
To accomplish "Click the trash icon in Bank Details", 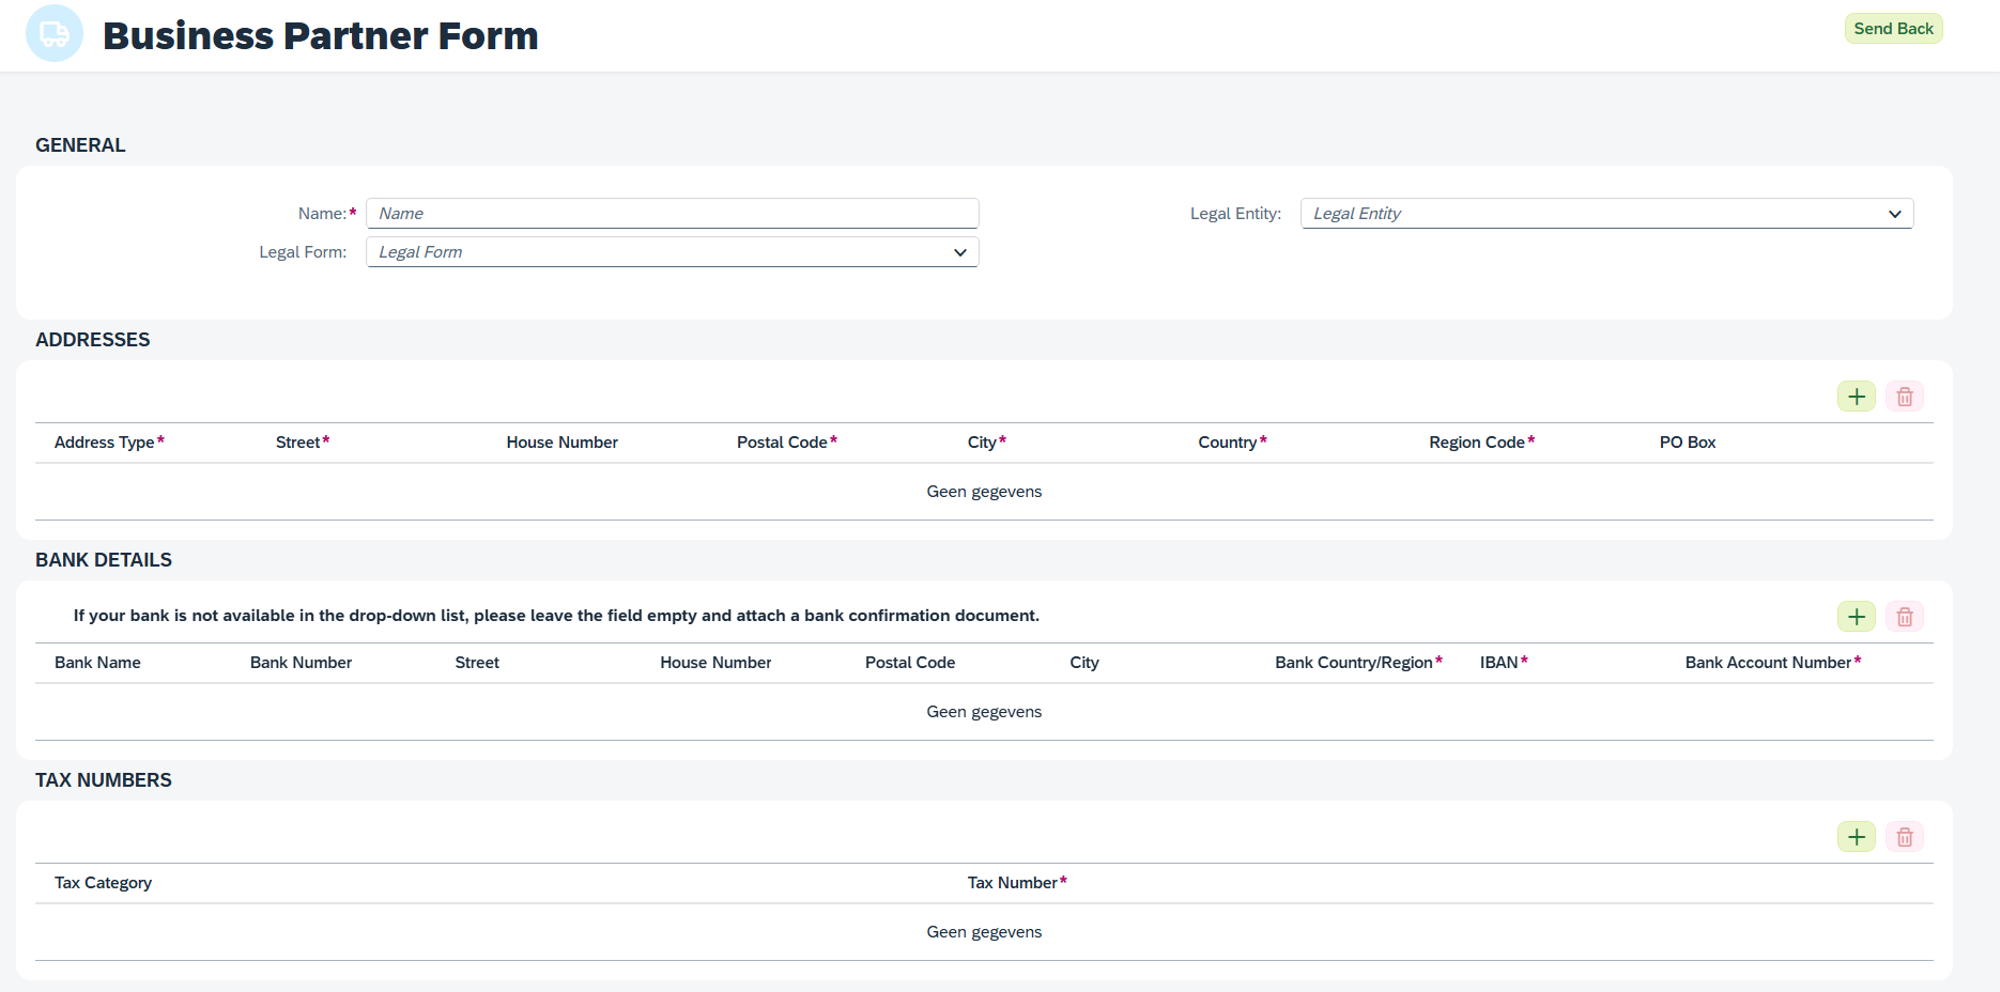I will pos(1905,616).
